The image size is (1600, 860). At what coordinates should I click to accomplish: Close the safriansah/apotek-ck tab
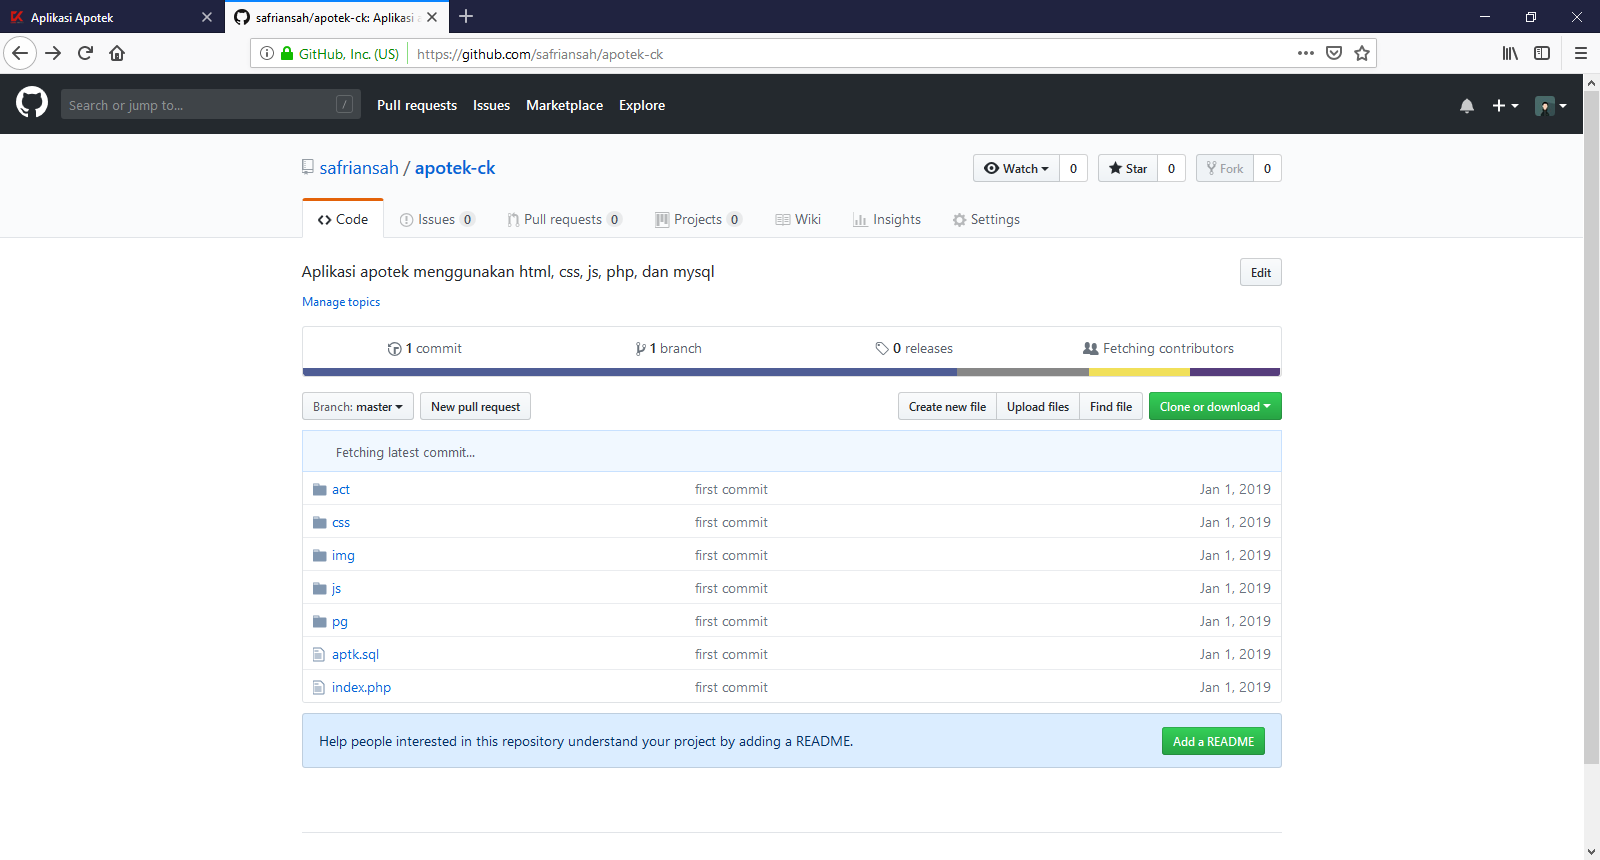click(432, 17)
